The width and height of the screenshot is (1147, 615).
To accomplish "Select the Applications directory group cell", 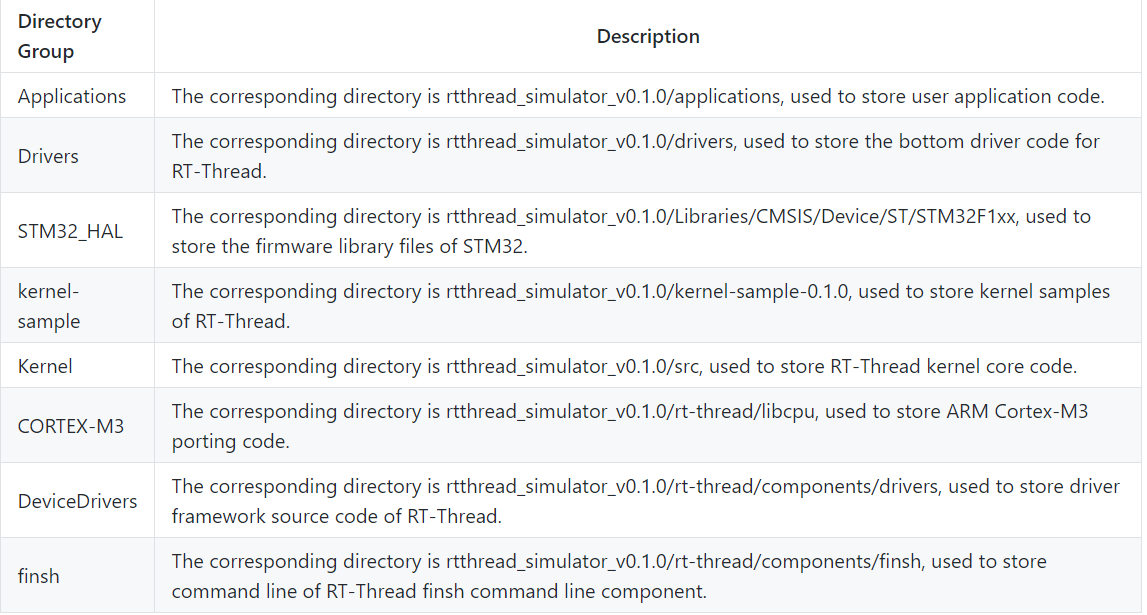I will point(72,97).
